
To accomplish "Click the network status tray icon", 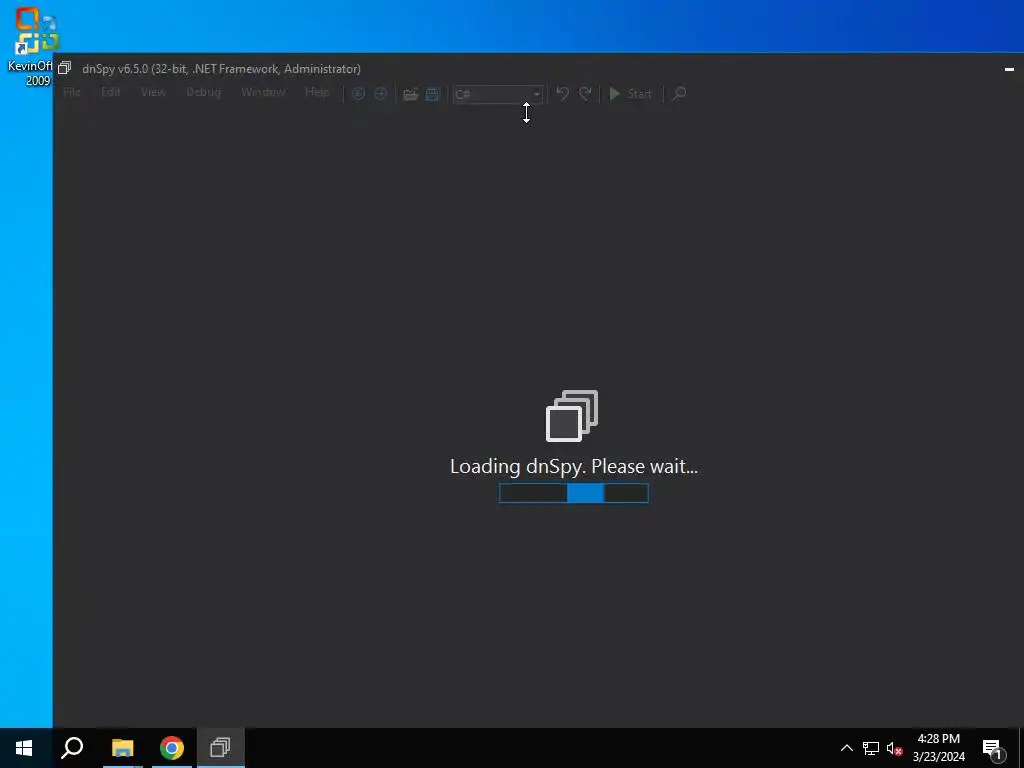I will point(871,748).
